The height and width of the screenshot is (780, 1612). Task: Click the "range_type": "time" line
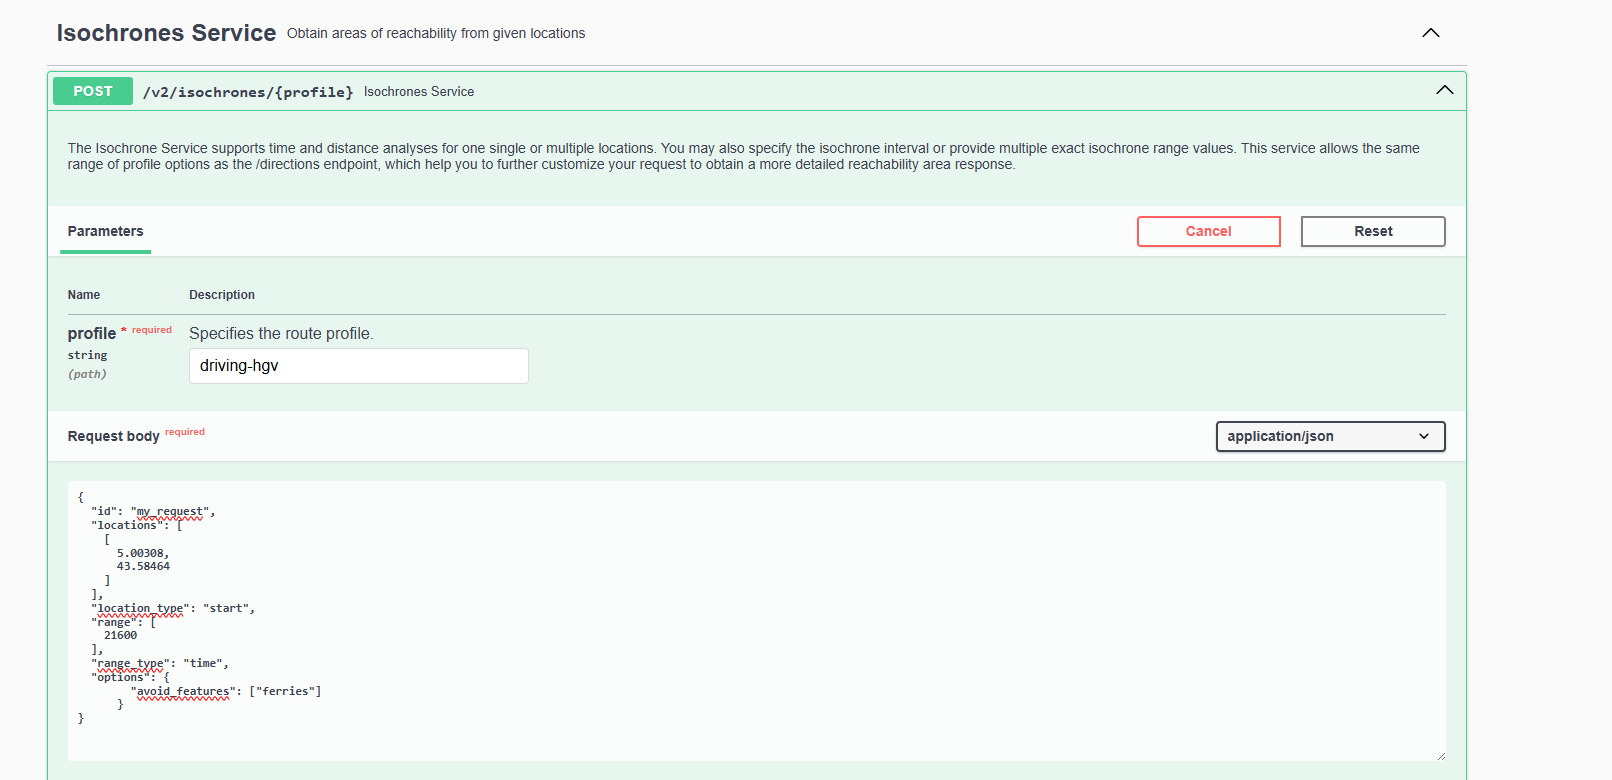click(x=160, y=663)
